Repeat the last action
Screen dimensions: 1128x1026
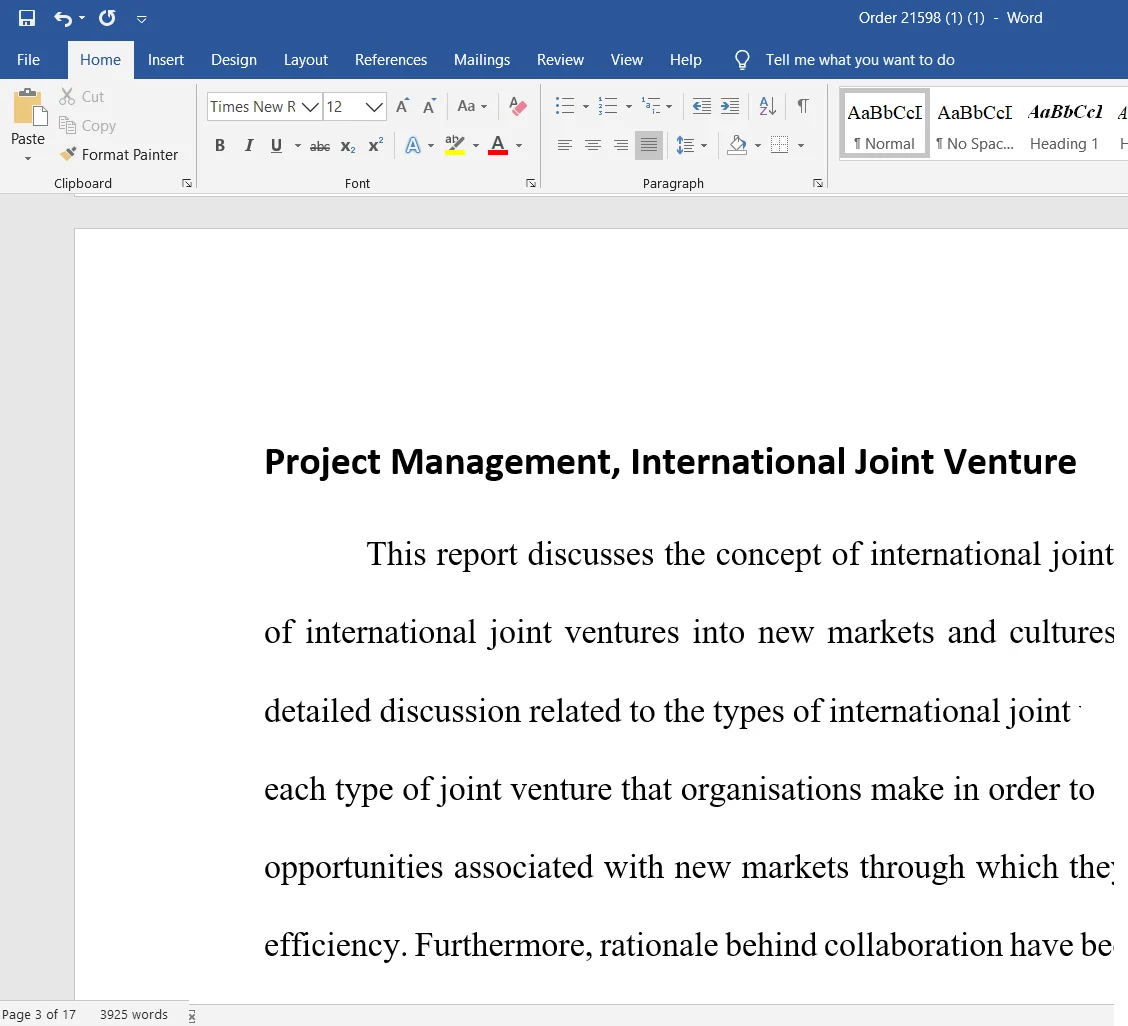(107, 18)
